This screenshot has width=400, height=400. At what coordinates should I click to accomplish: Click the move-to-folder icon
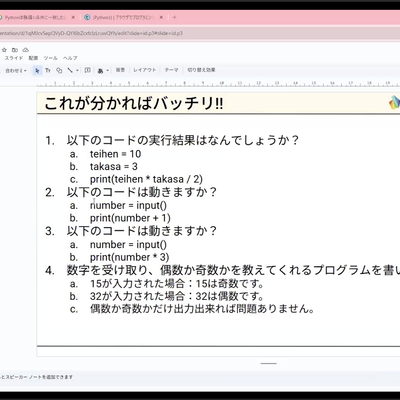point(15,50)
